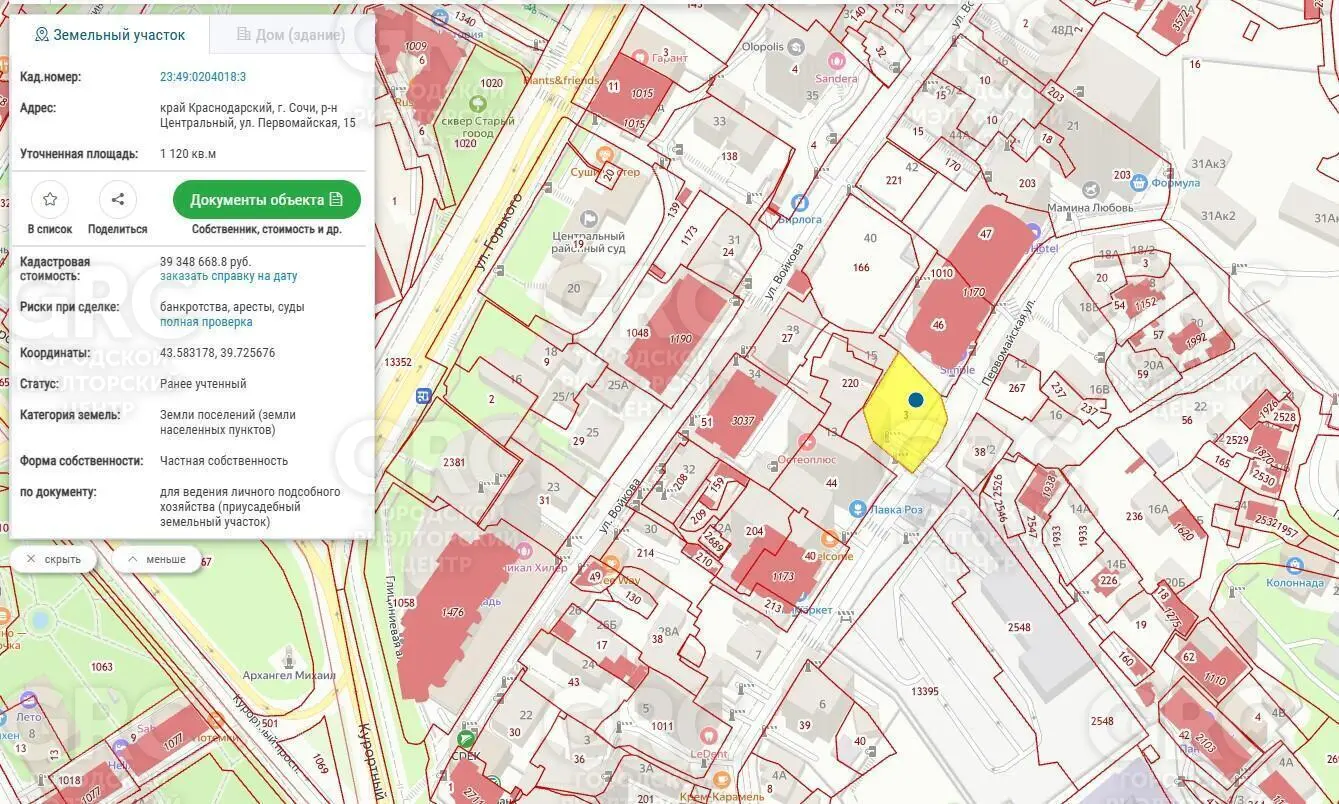
Task: Click the Центральный районный суд flag icon
Action: click(x=589, y=219)
